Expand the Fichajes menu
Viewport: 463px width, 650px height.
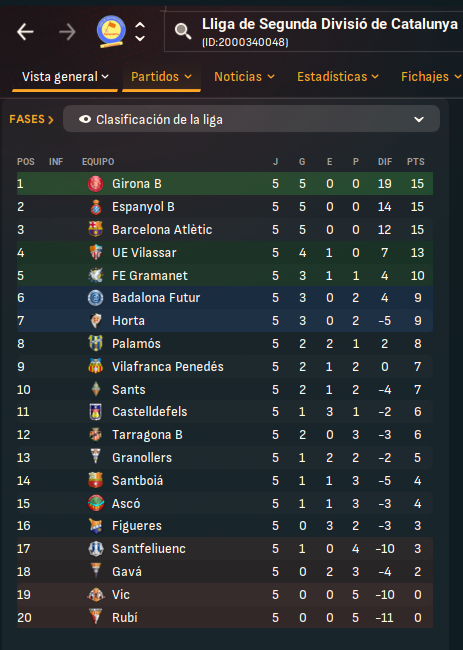tap(431, 77)
